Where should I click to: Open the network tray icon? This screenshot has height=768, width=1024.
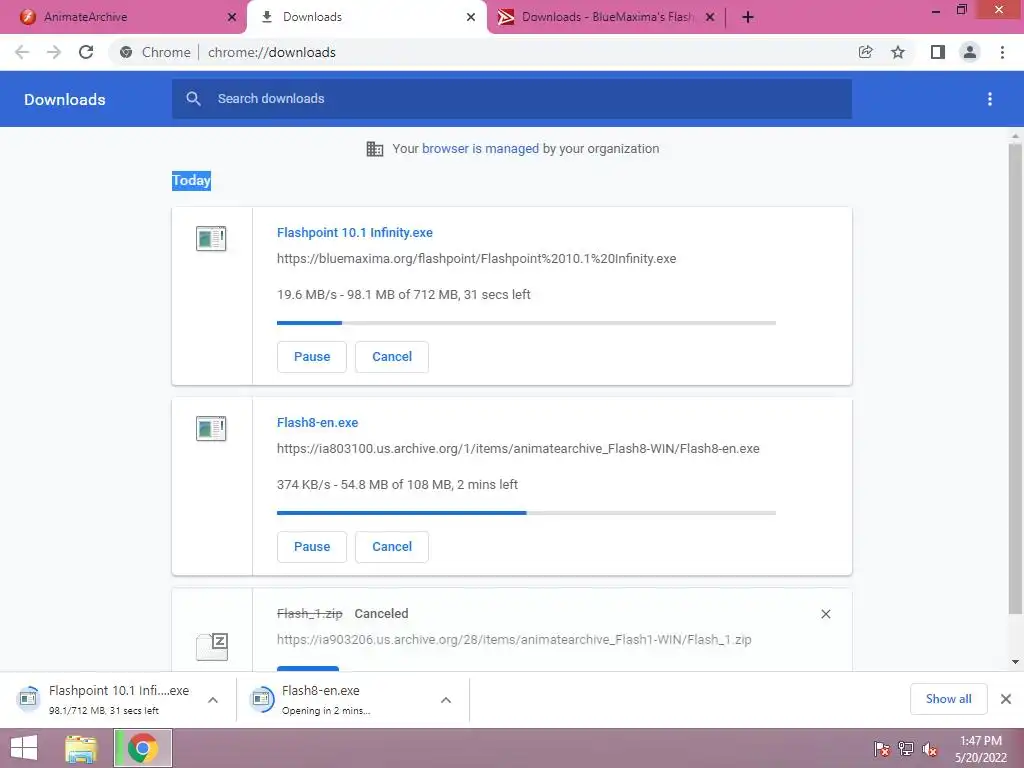point(906,749)
